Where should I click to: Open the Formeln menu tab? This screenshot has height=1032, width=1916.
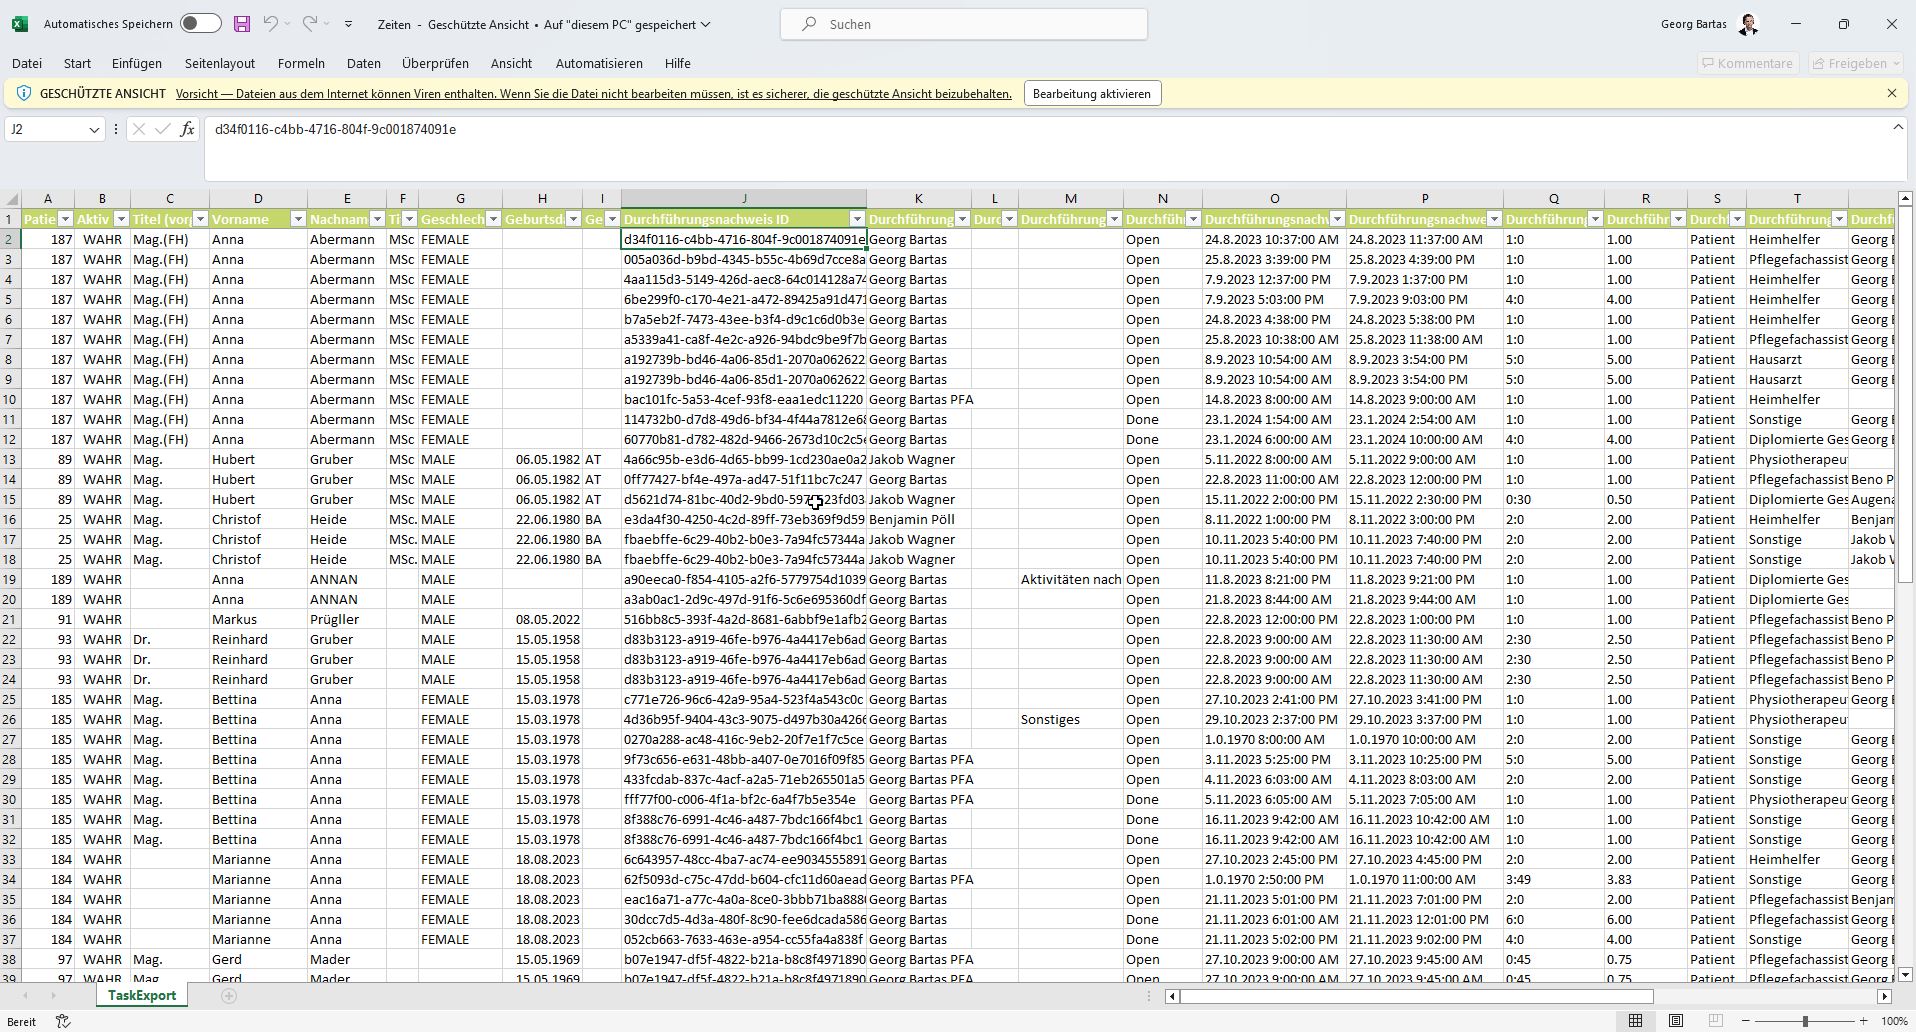pyautogui.click(x=301, y=63)
